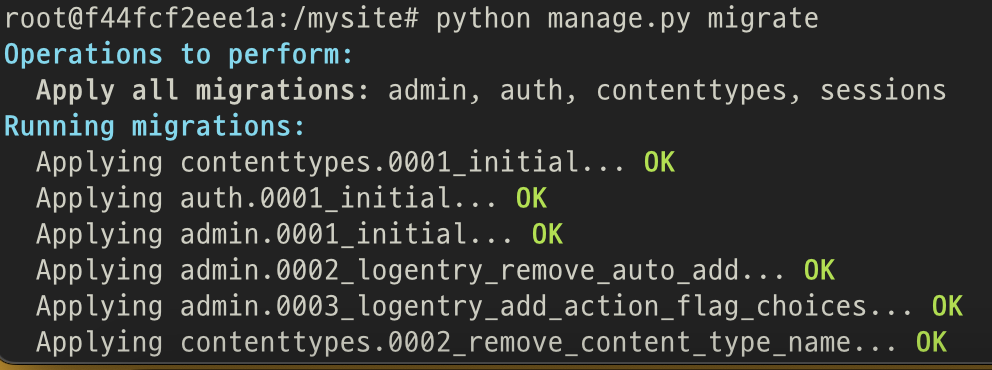
Task: Click the shell prompt root@f44fcf2eee1a text
Action: coord(140,18)
